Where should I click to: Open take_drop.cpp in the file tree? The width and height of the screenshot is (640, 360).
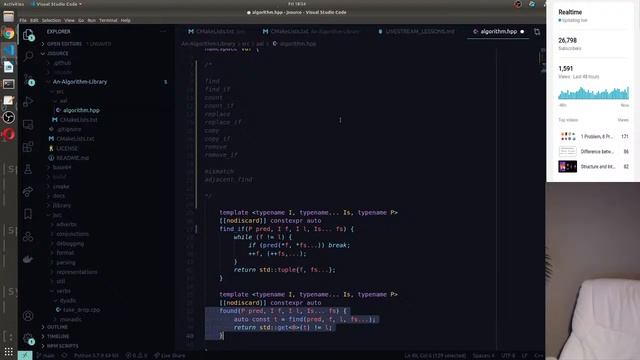[x=81, y=310]
